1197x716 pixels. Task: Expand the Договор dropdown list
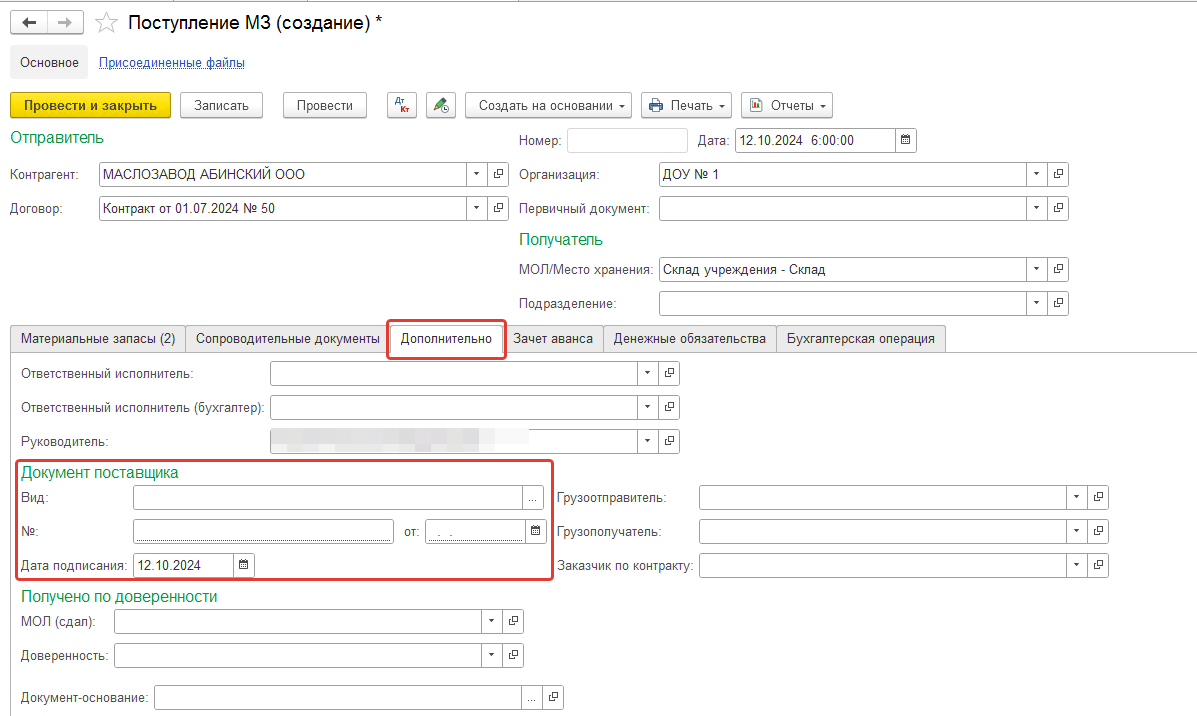tap(475, 208)
